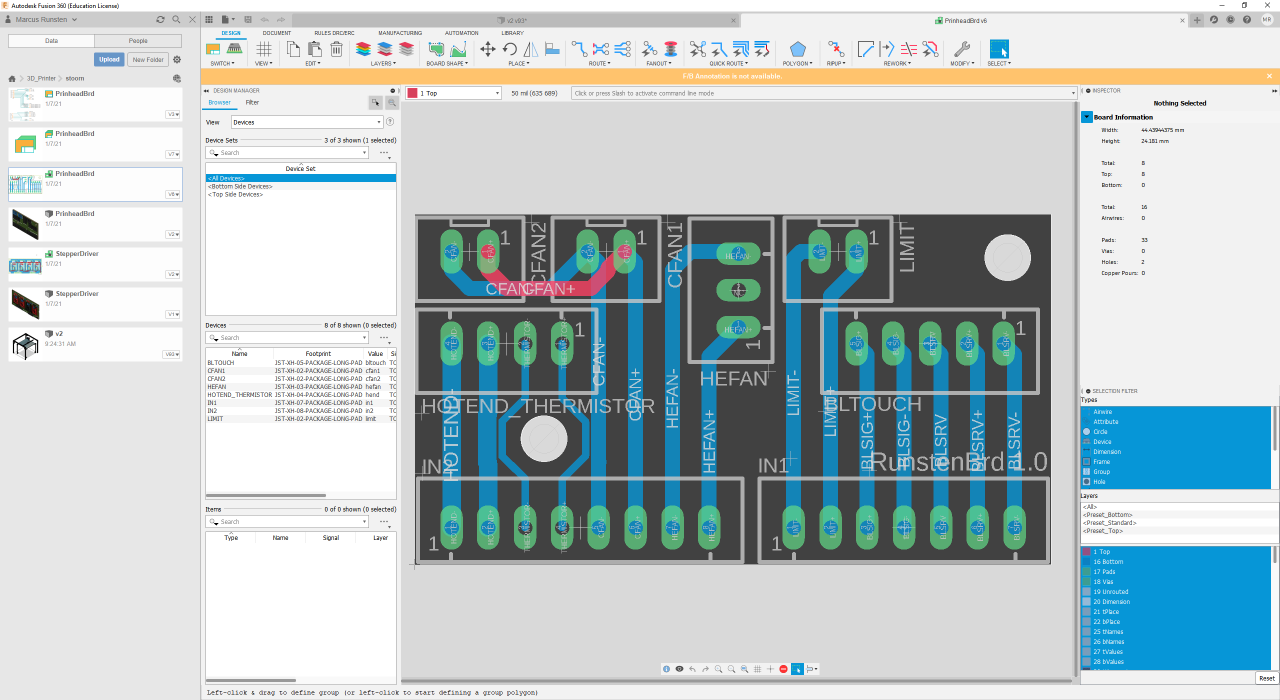
Task: Open the layer selector dropdown showing 1 Top
Action: click(453, 93)
